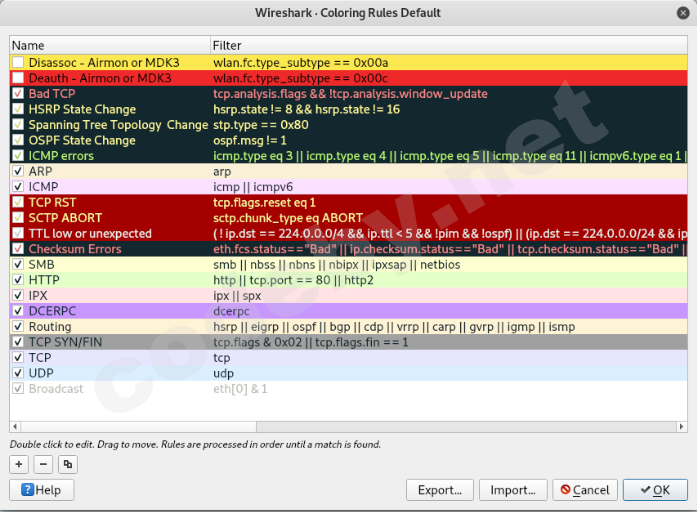Uncheck the TCP SYN/FIN checkbox
Screen dimensions: 697x512
18,342
